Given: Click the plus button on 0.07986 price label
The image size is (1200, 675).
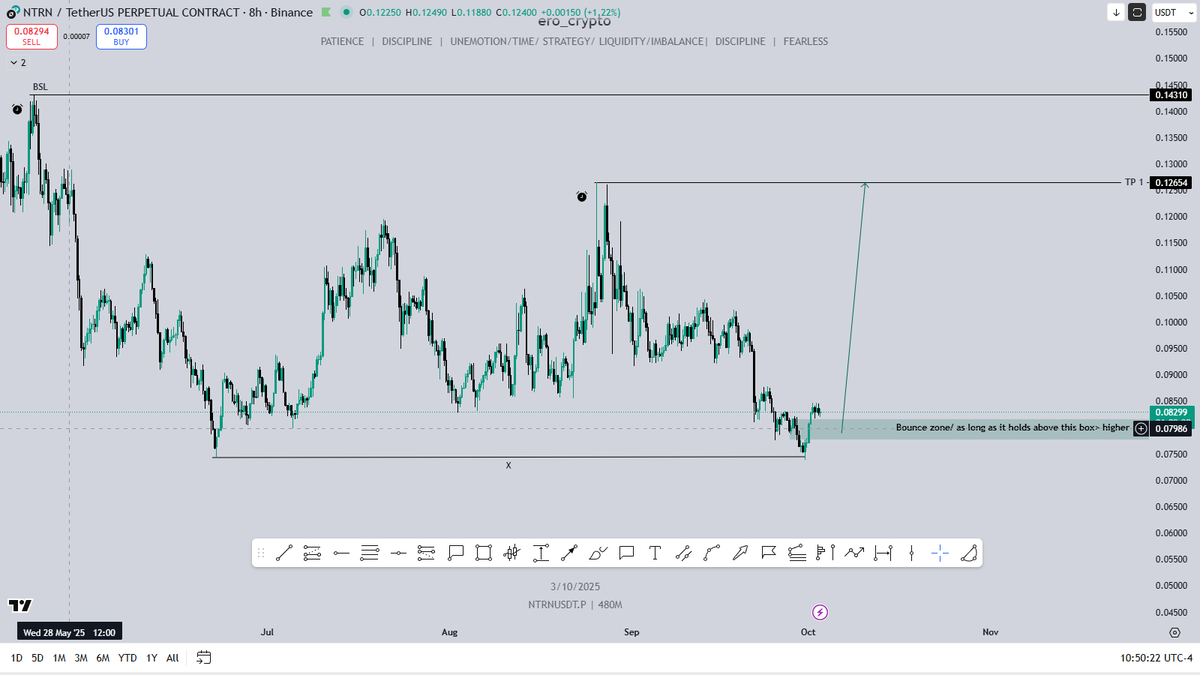Looking at the screenshot, I should pyautogui.click(x=1141, y=428).
